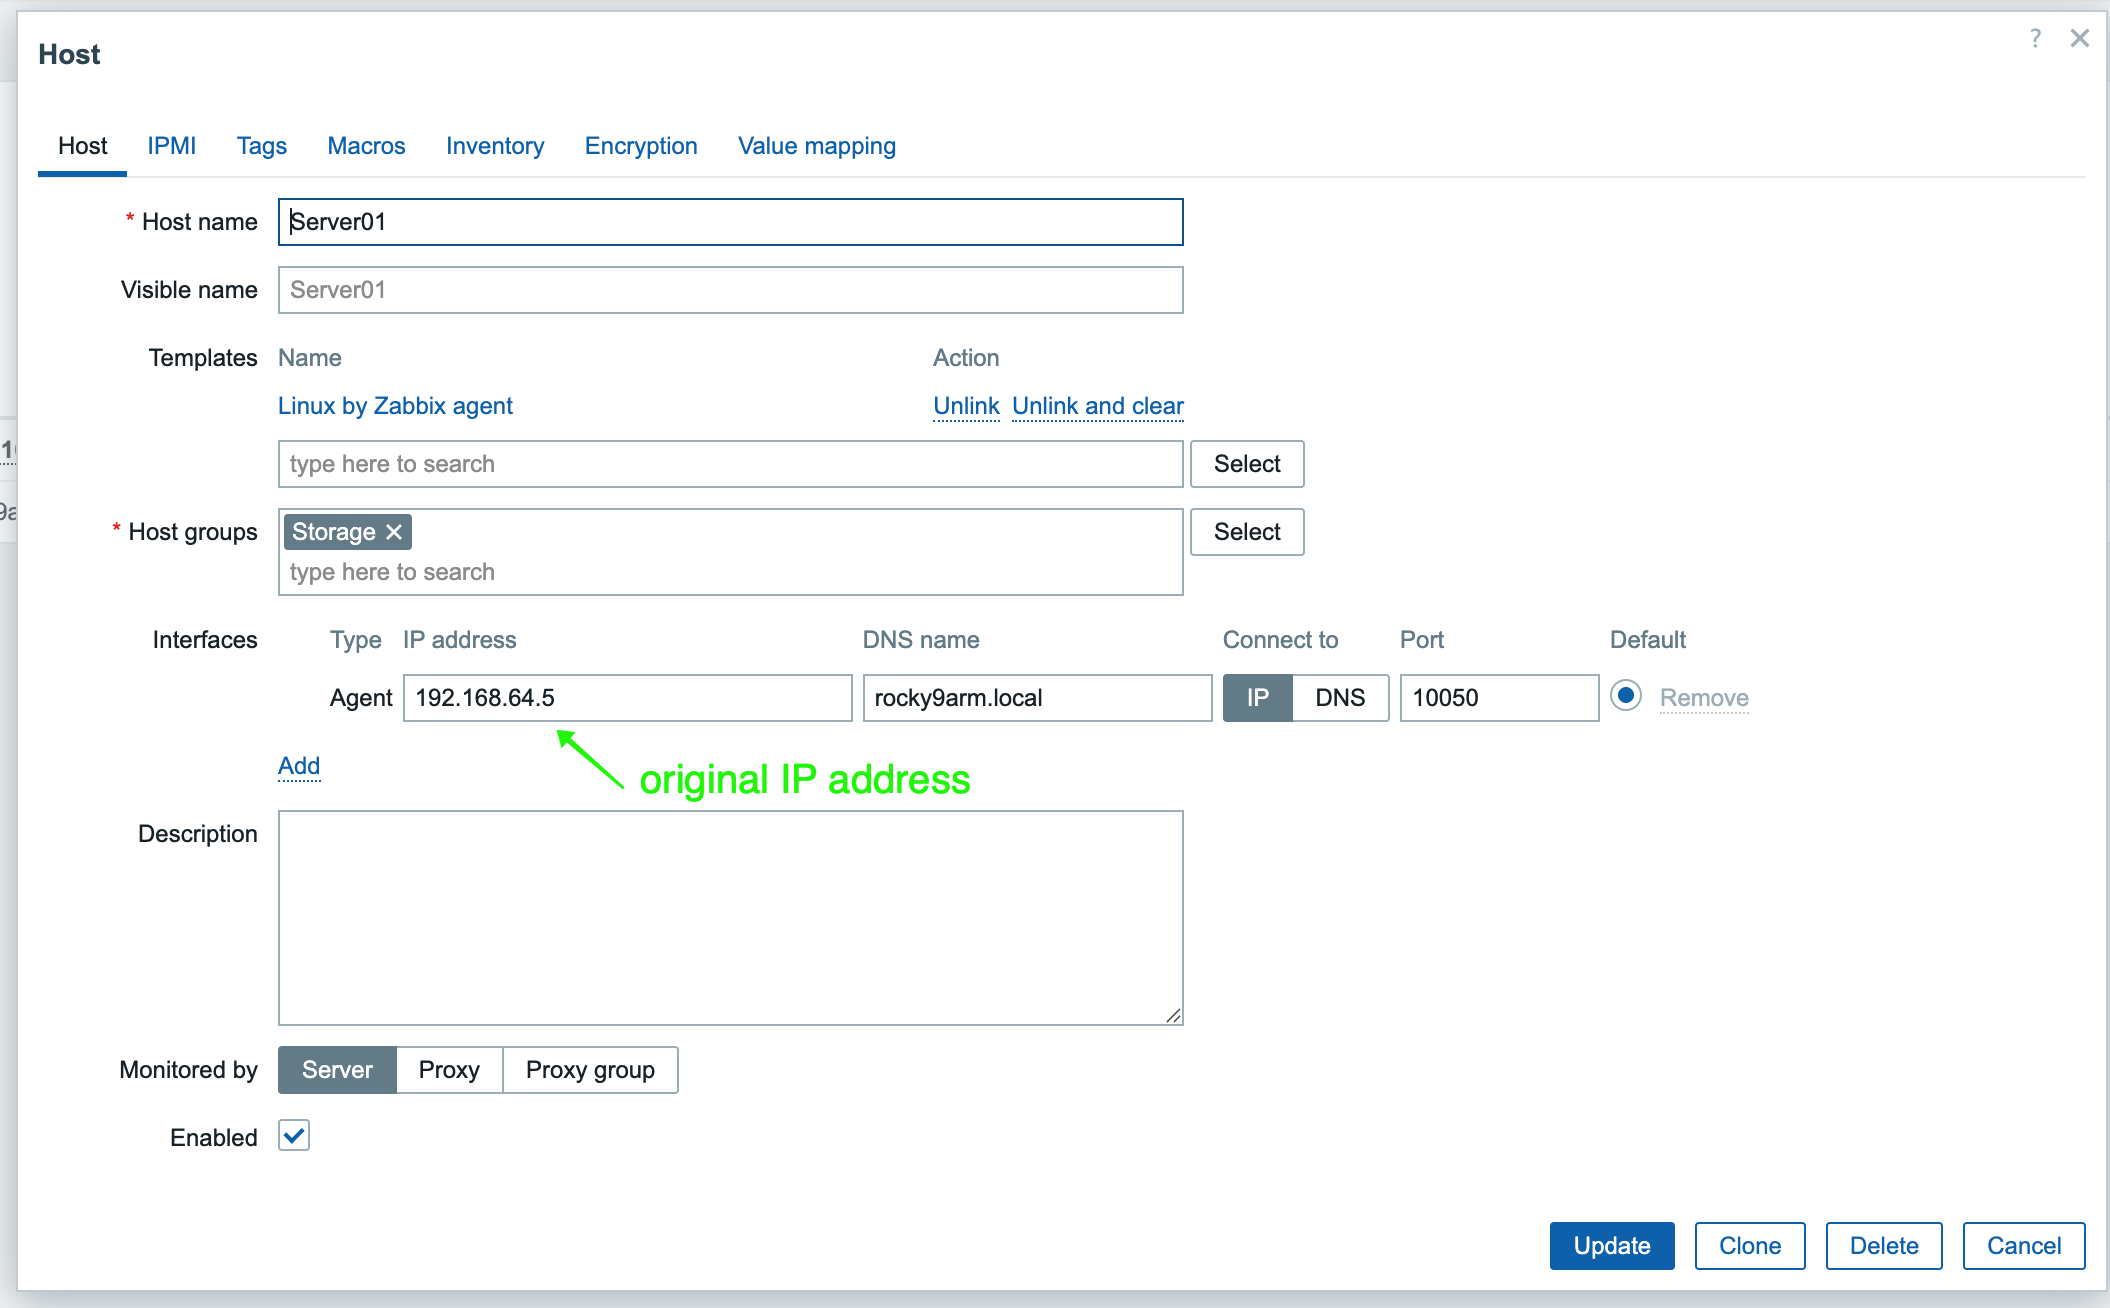The width and height of the screenshot is (2110, 1308).
Task: Click the Update button
Action: (x=1611, y=1246)
